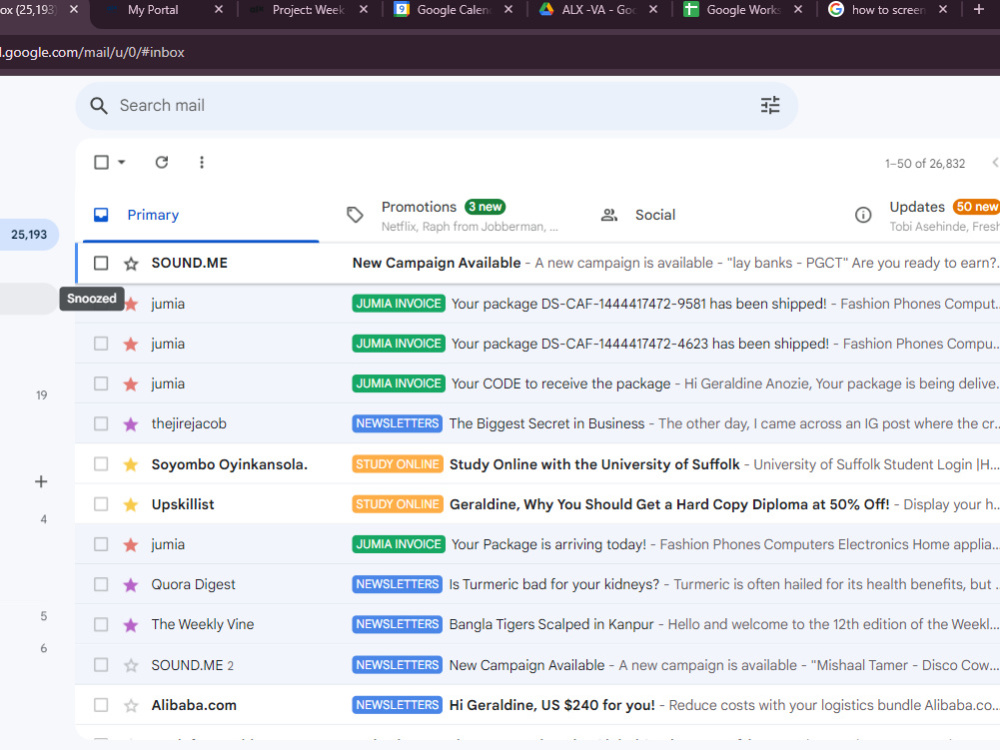Check the Alibaba.com email checkbox

(x=101, y=705)
